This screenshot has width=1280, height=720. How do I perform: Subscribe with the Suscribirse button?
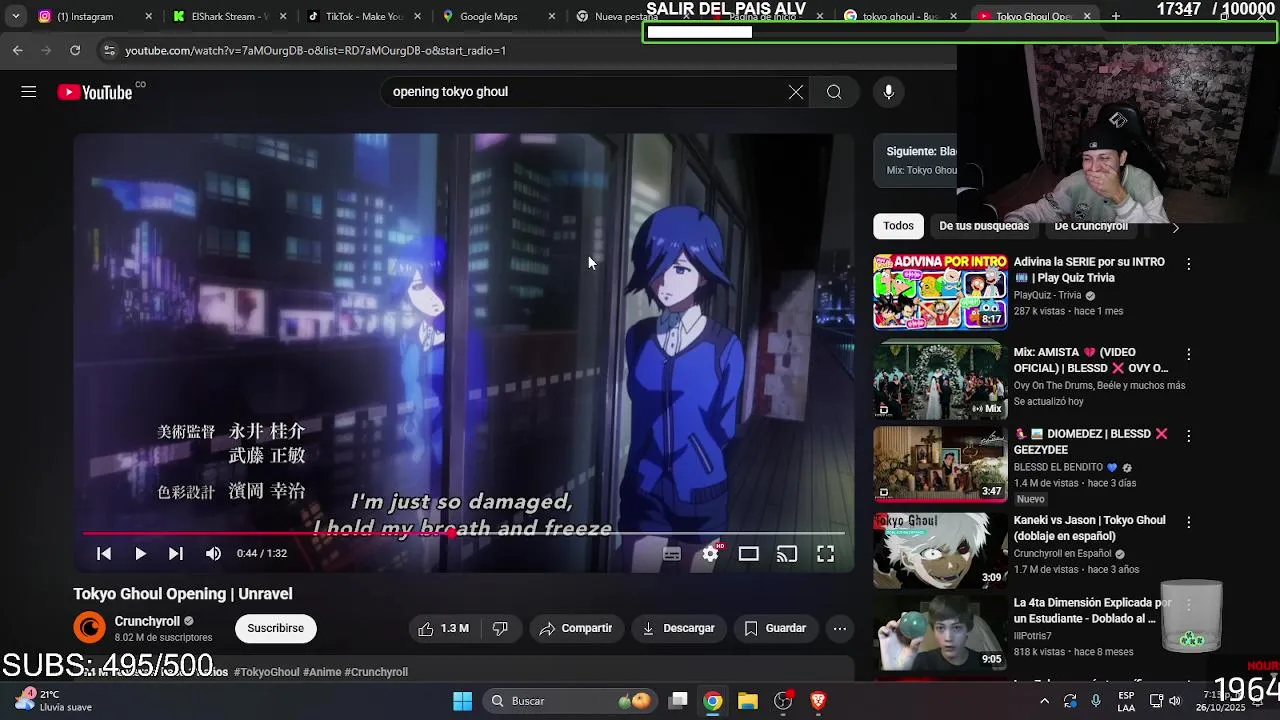click(x=275, y=628)
